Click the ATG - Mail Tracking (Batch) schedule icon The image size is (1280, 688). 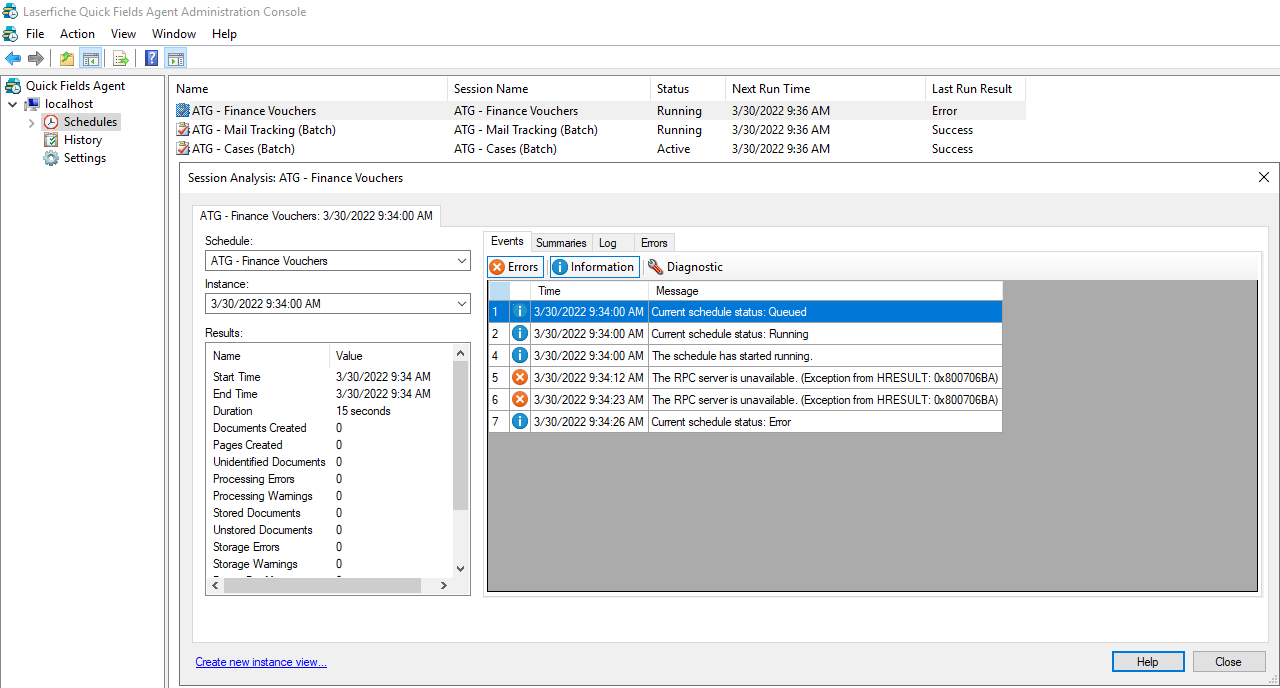point(182,130)
